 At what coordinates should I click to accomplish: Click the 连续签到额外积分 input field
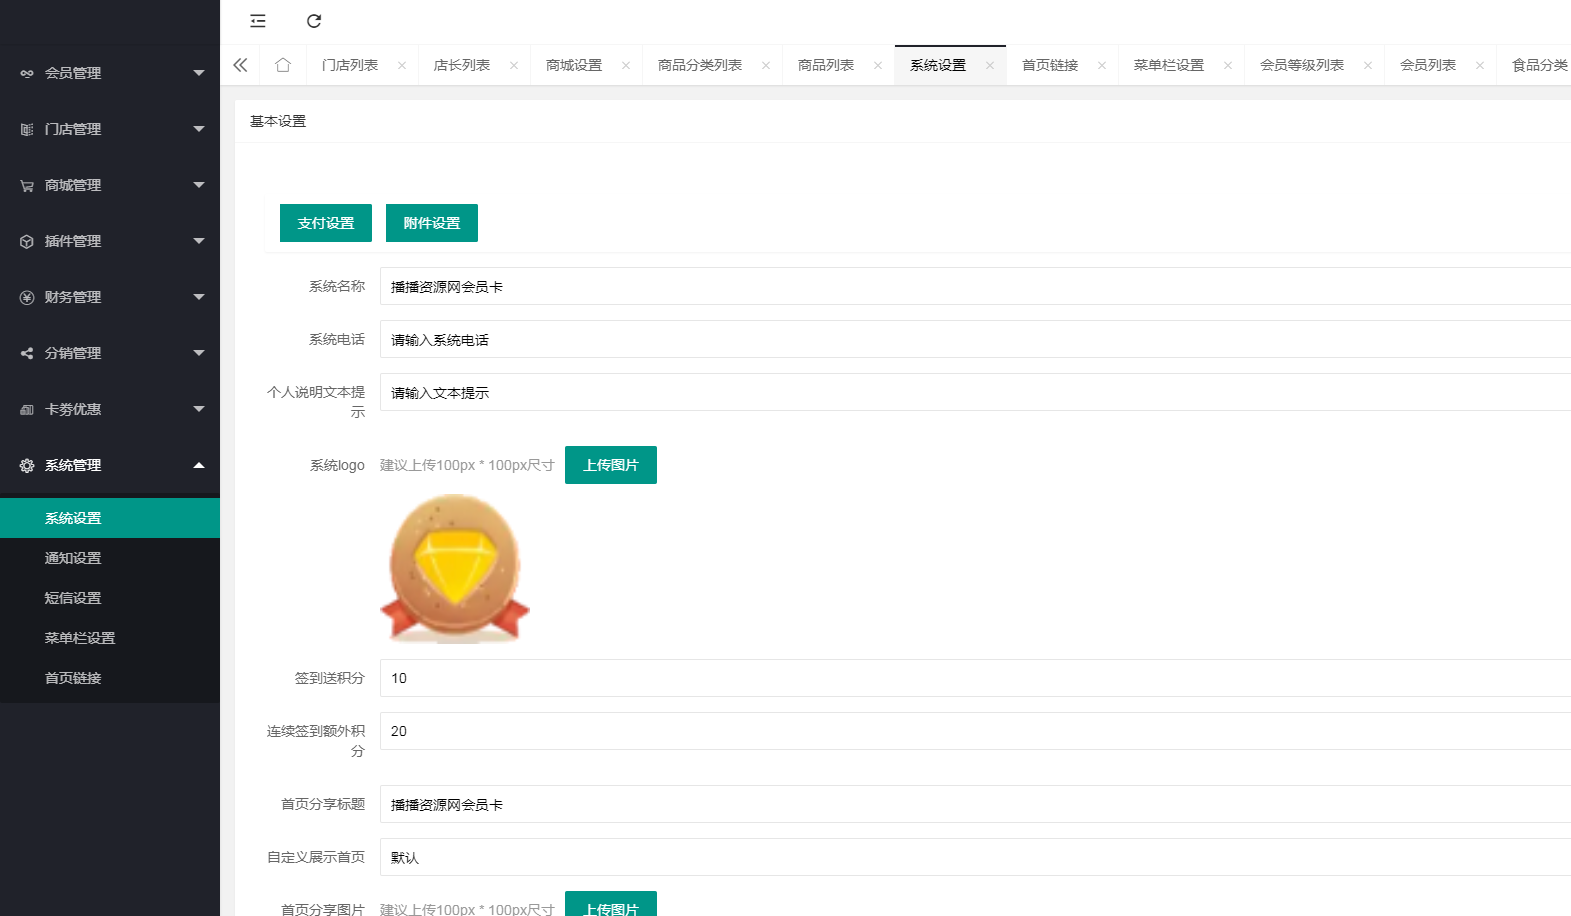975,731
